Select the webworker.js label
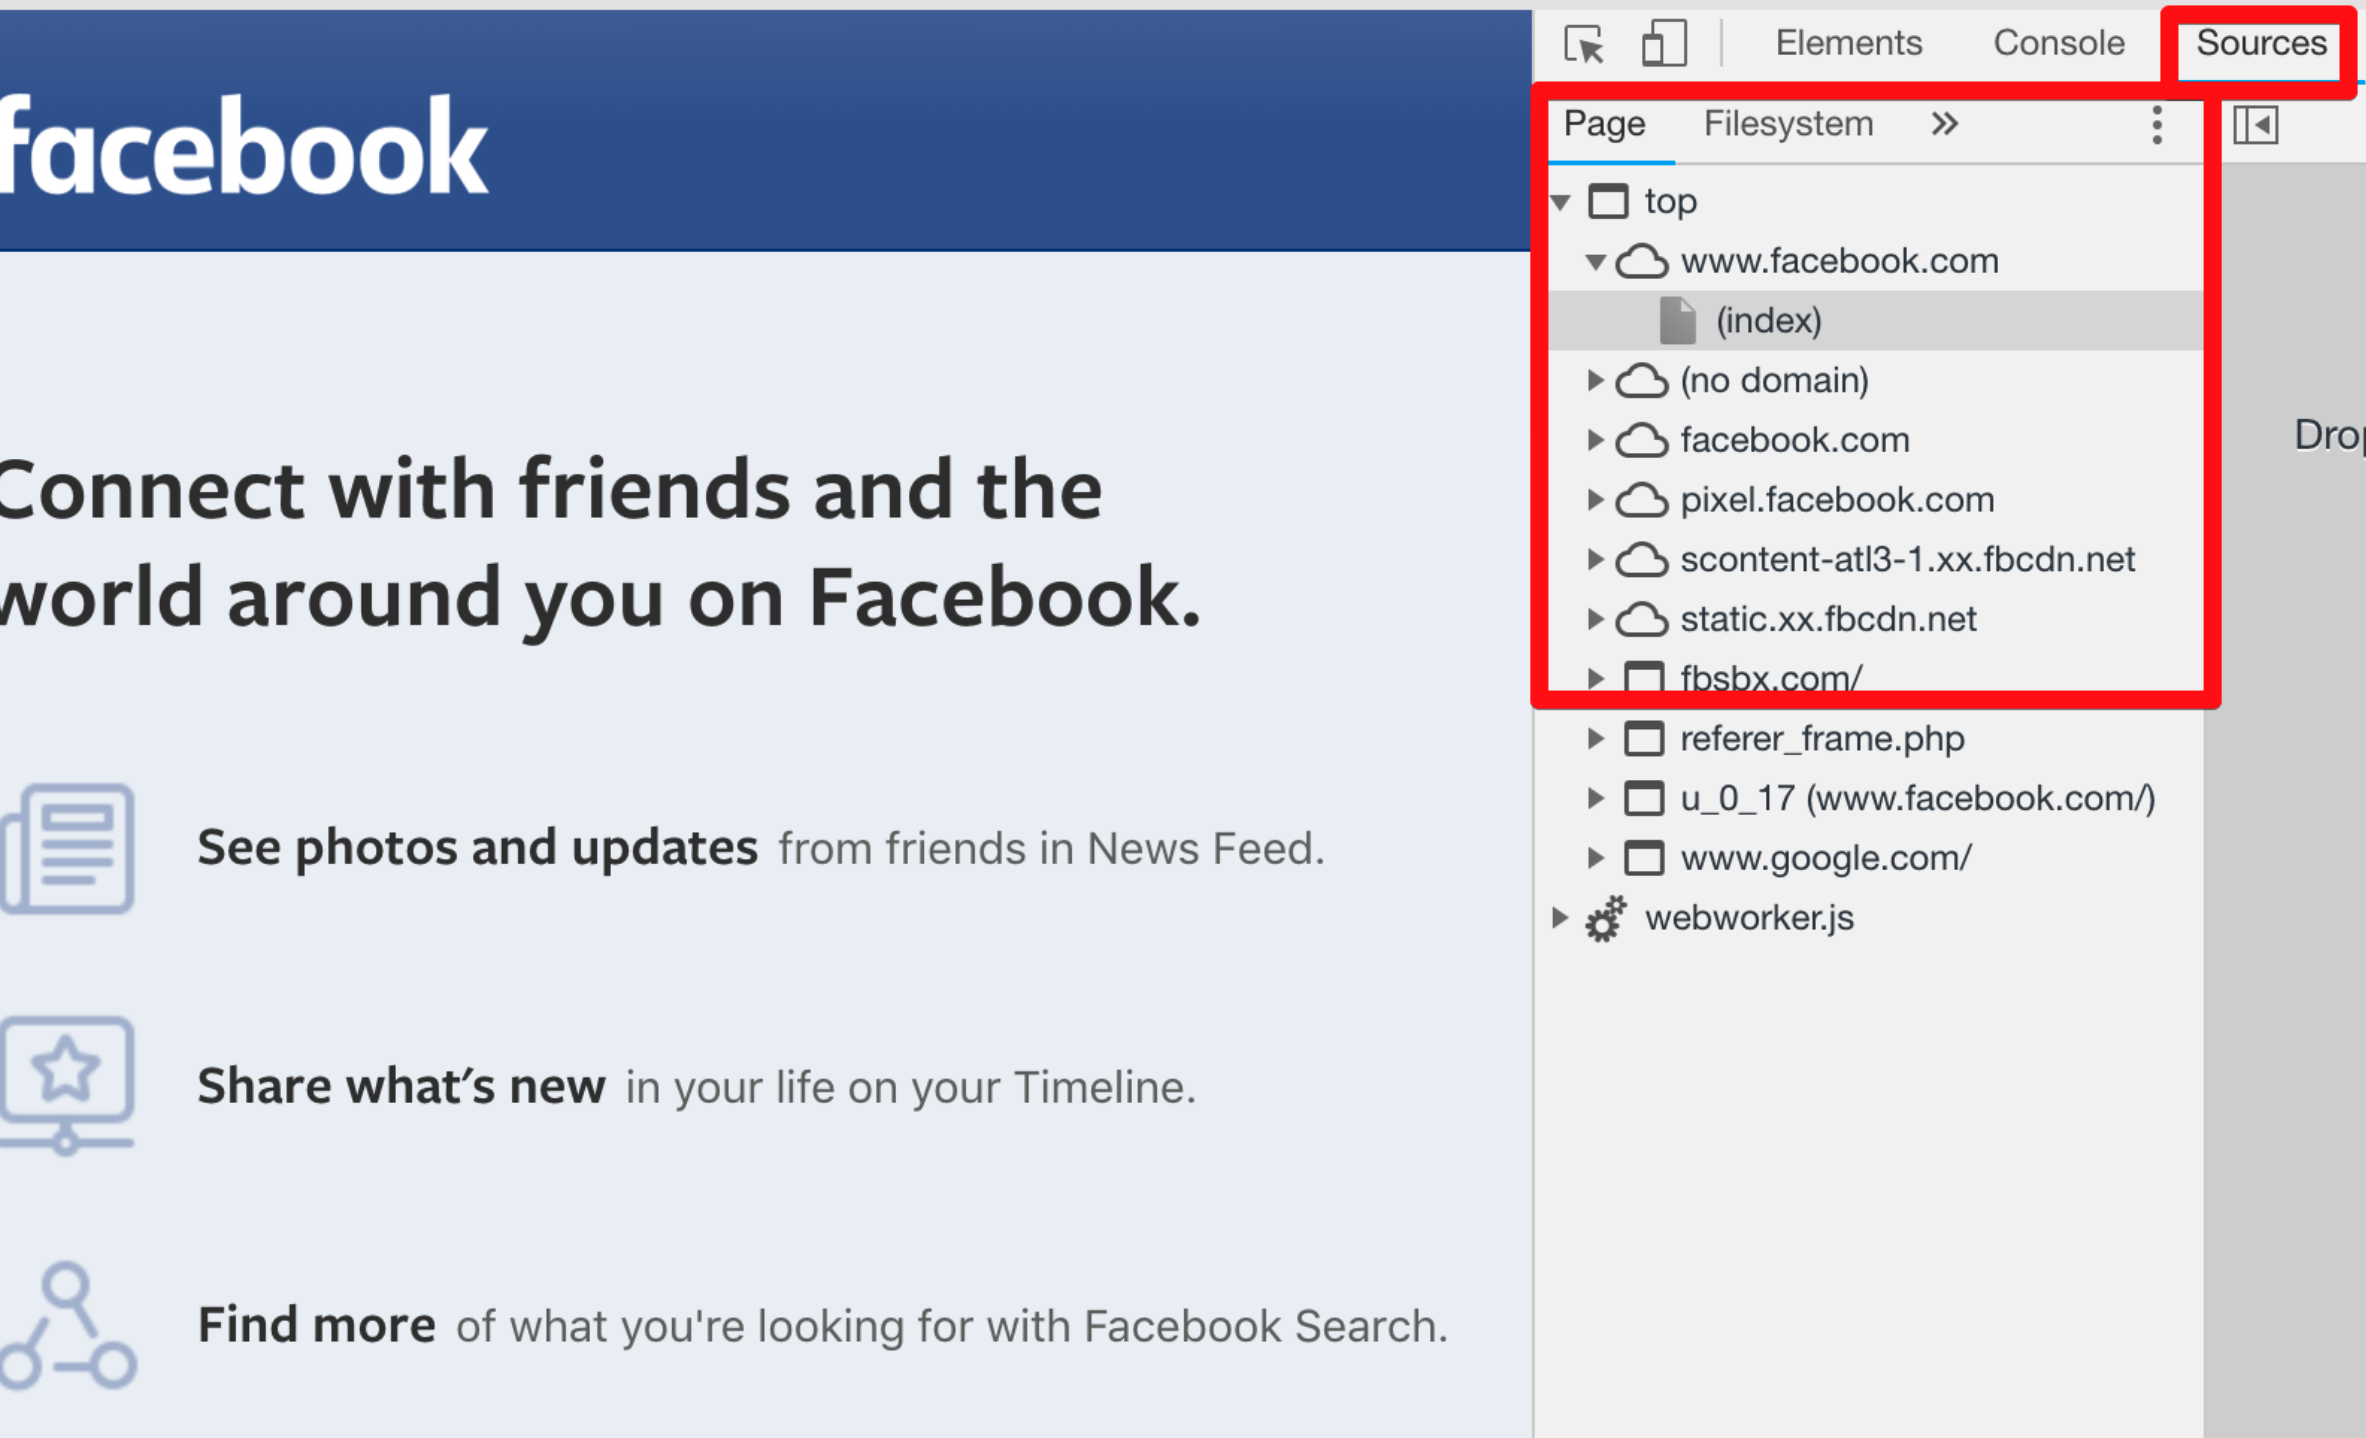This screenshot has height=1438, width=2366. tap(1749, 918)
